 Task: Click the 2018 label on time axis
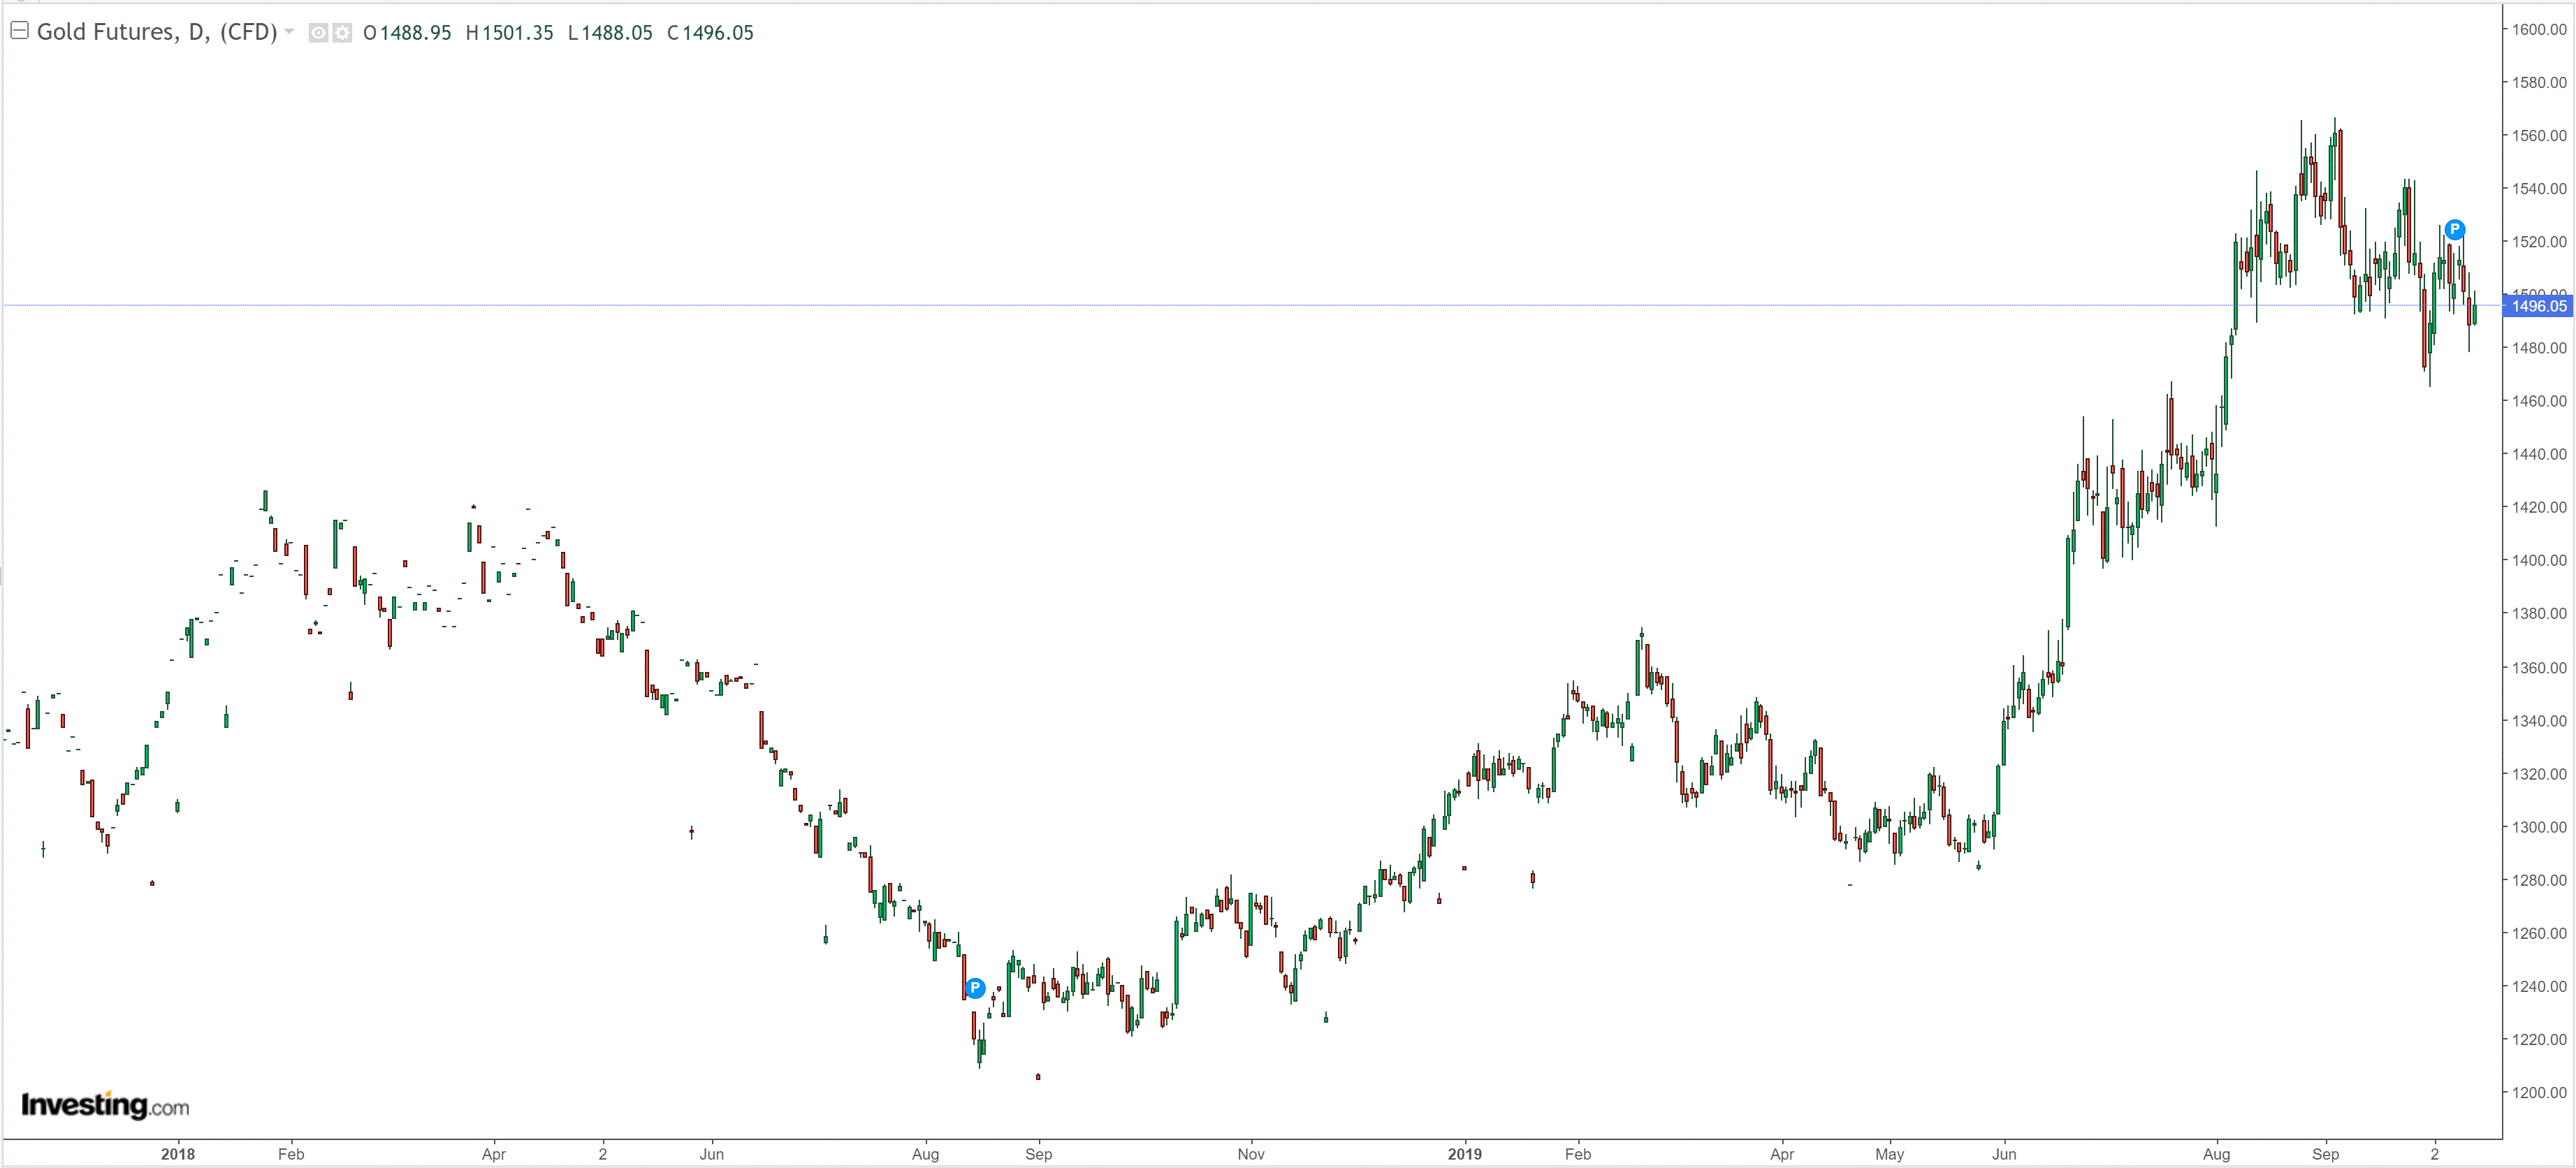click(178, 1154)
